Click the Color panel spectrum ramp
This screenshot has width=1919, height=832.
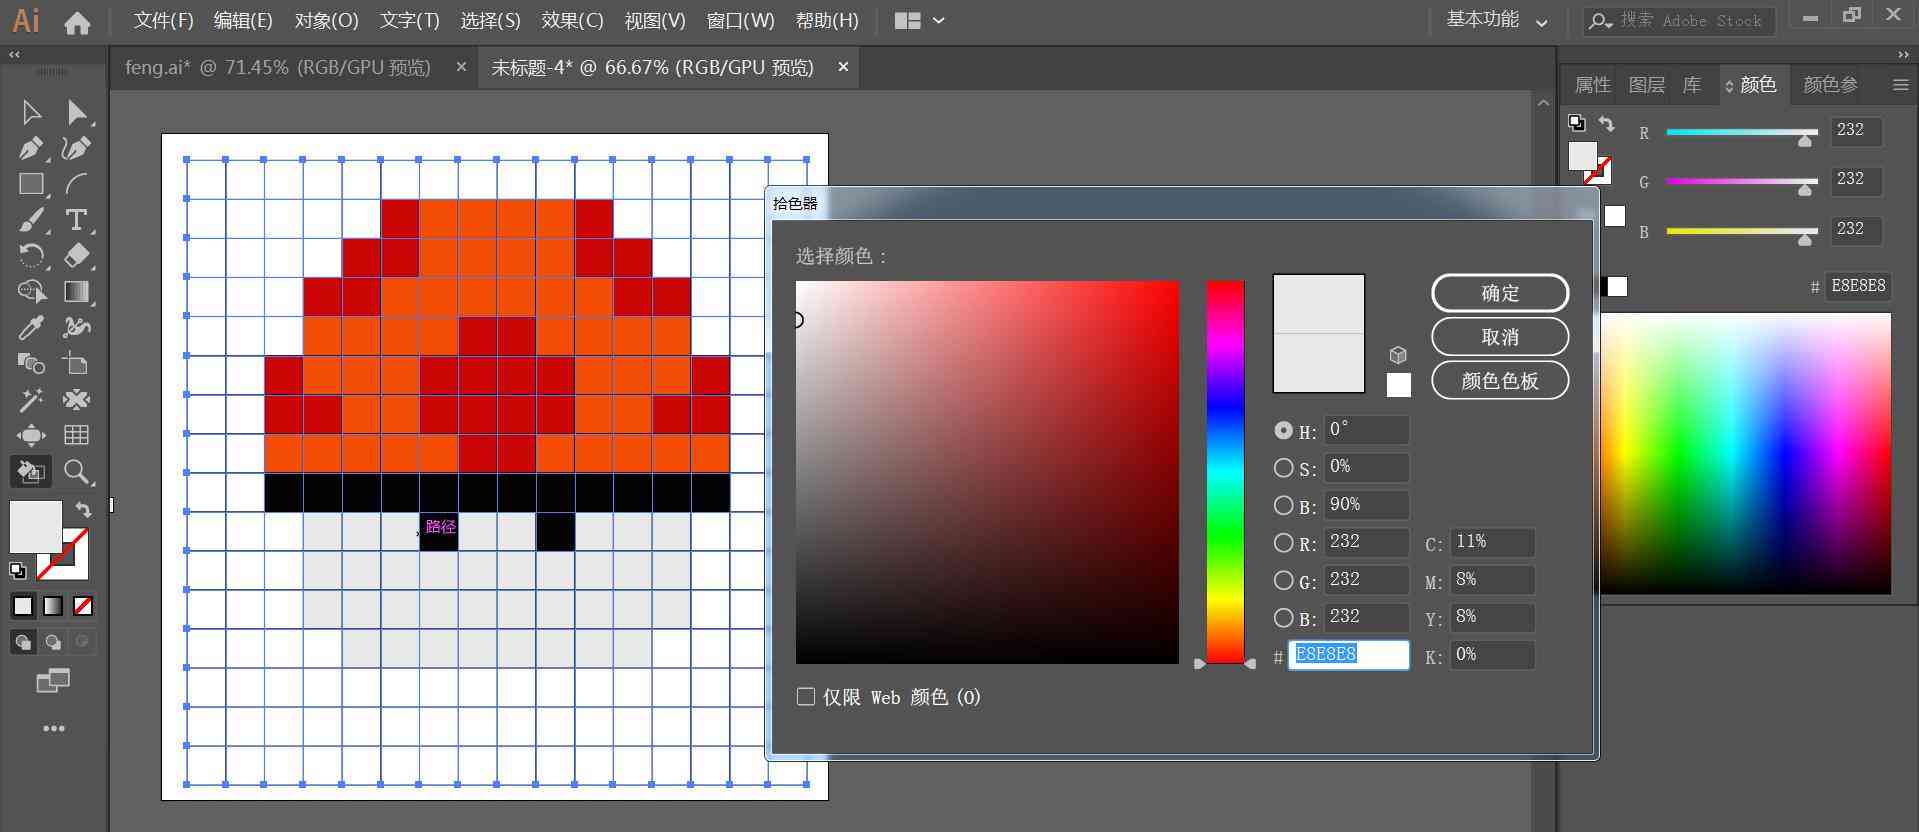click(1745, 454)
